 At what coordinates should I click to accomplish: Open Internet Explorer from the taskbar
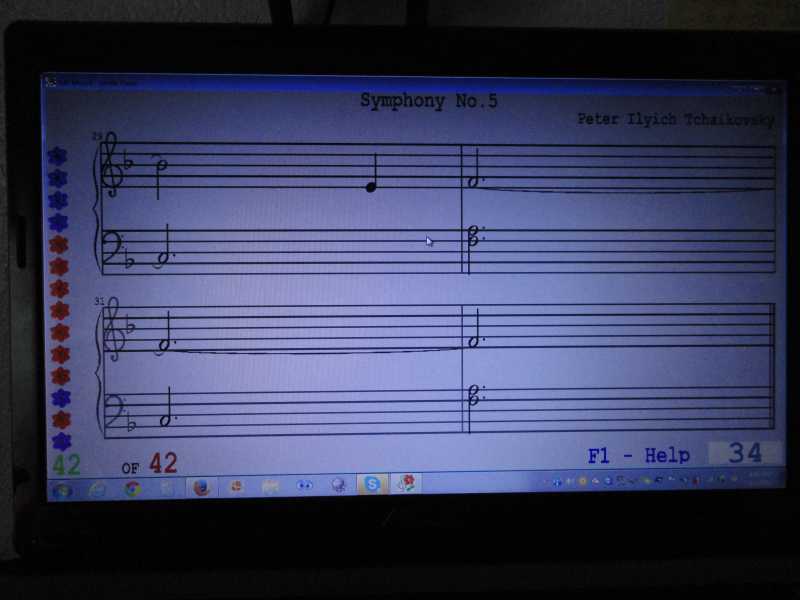click(97, 490)
